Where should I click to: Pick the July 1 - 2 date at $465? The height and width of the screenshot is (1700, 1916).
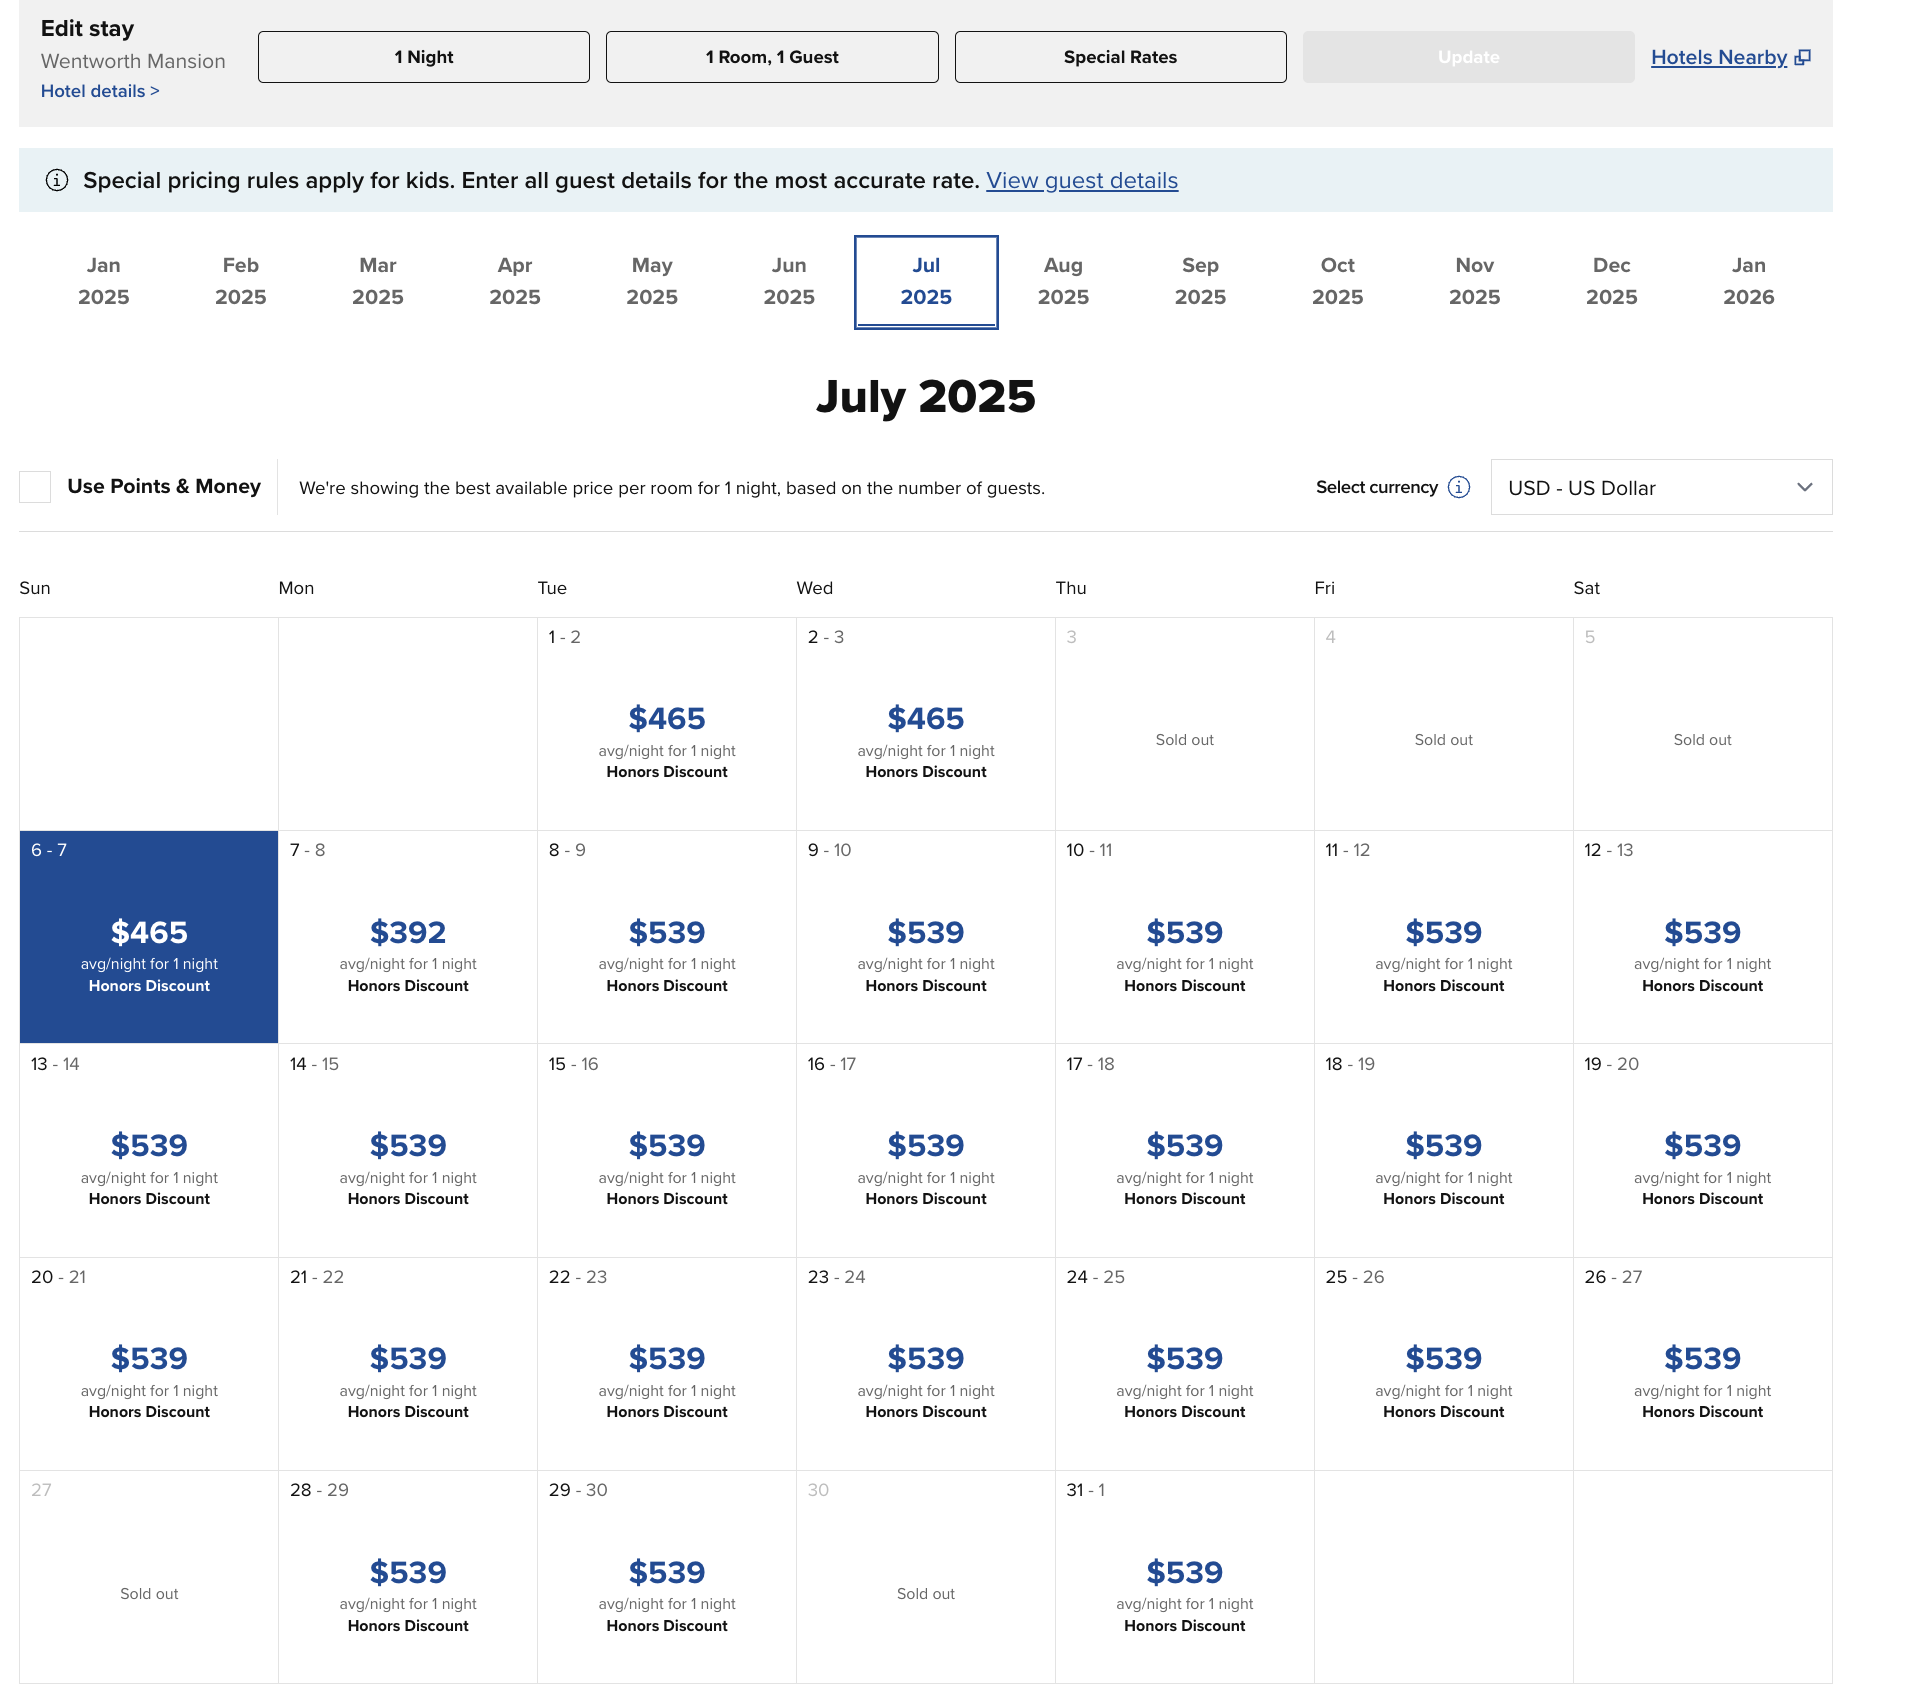666,724
